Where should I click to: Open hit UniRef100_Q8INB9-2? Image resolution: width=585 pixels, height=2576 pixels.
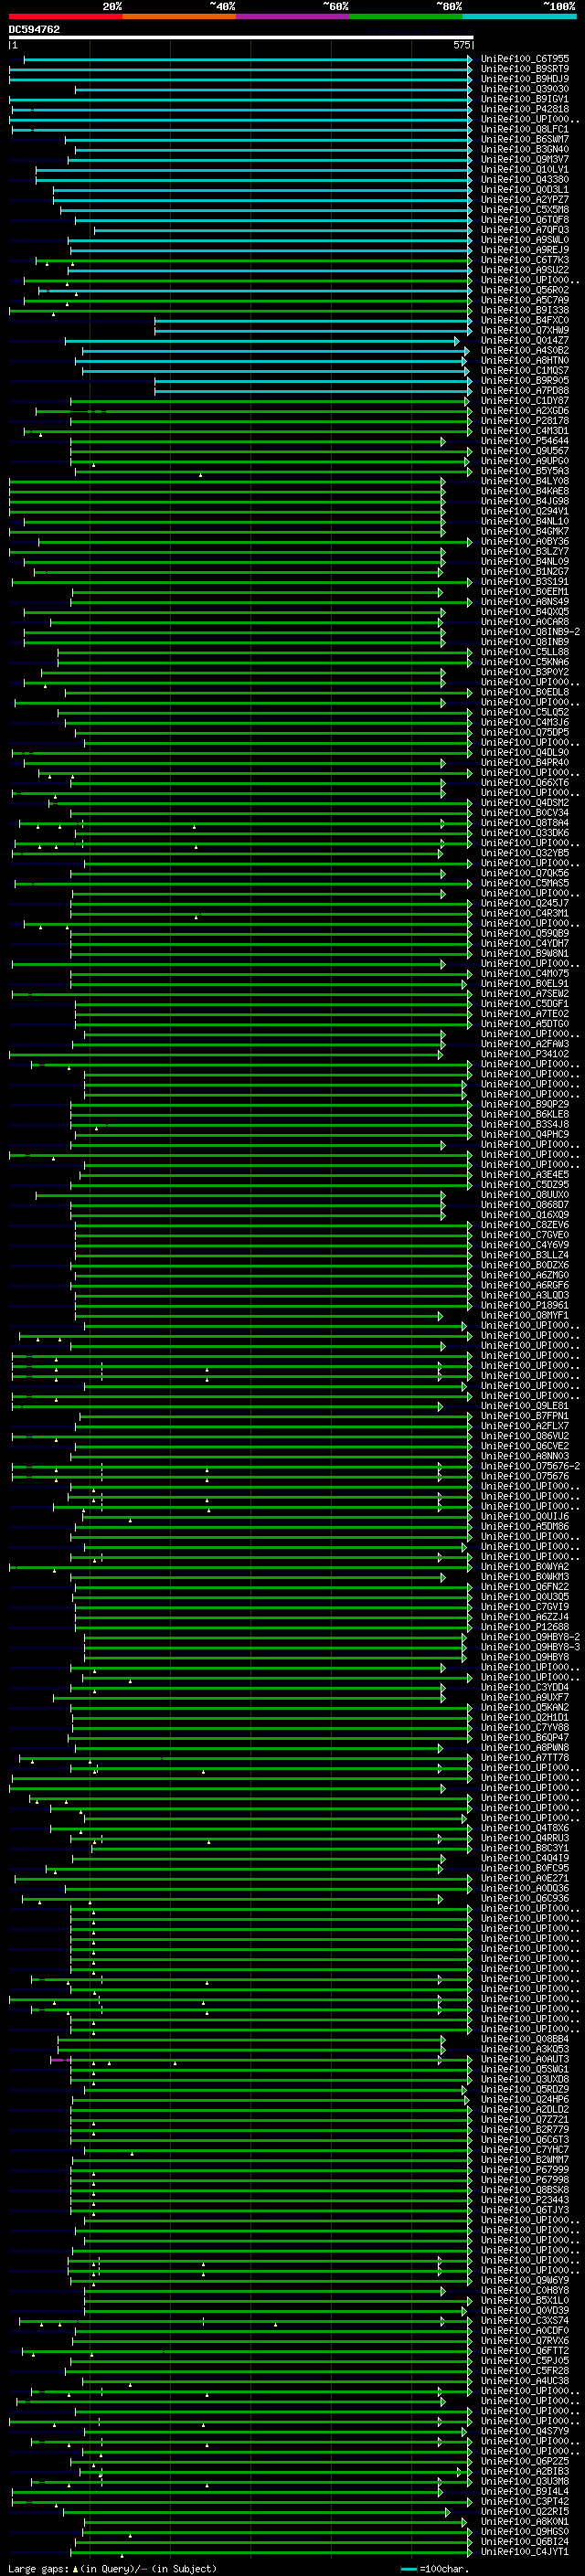[x=530, y=632]
